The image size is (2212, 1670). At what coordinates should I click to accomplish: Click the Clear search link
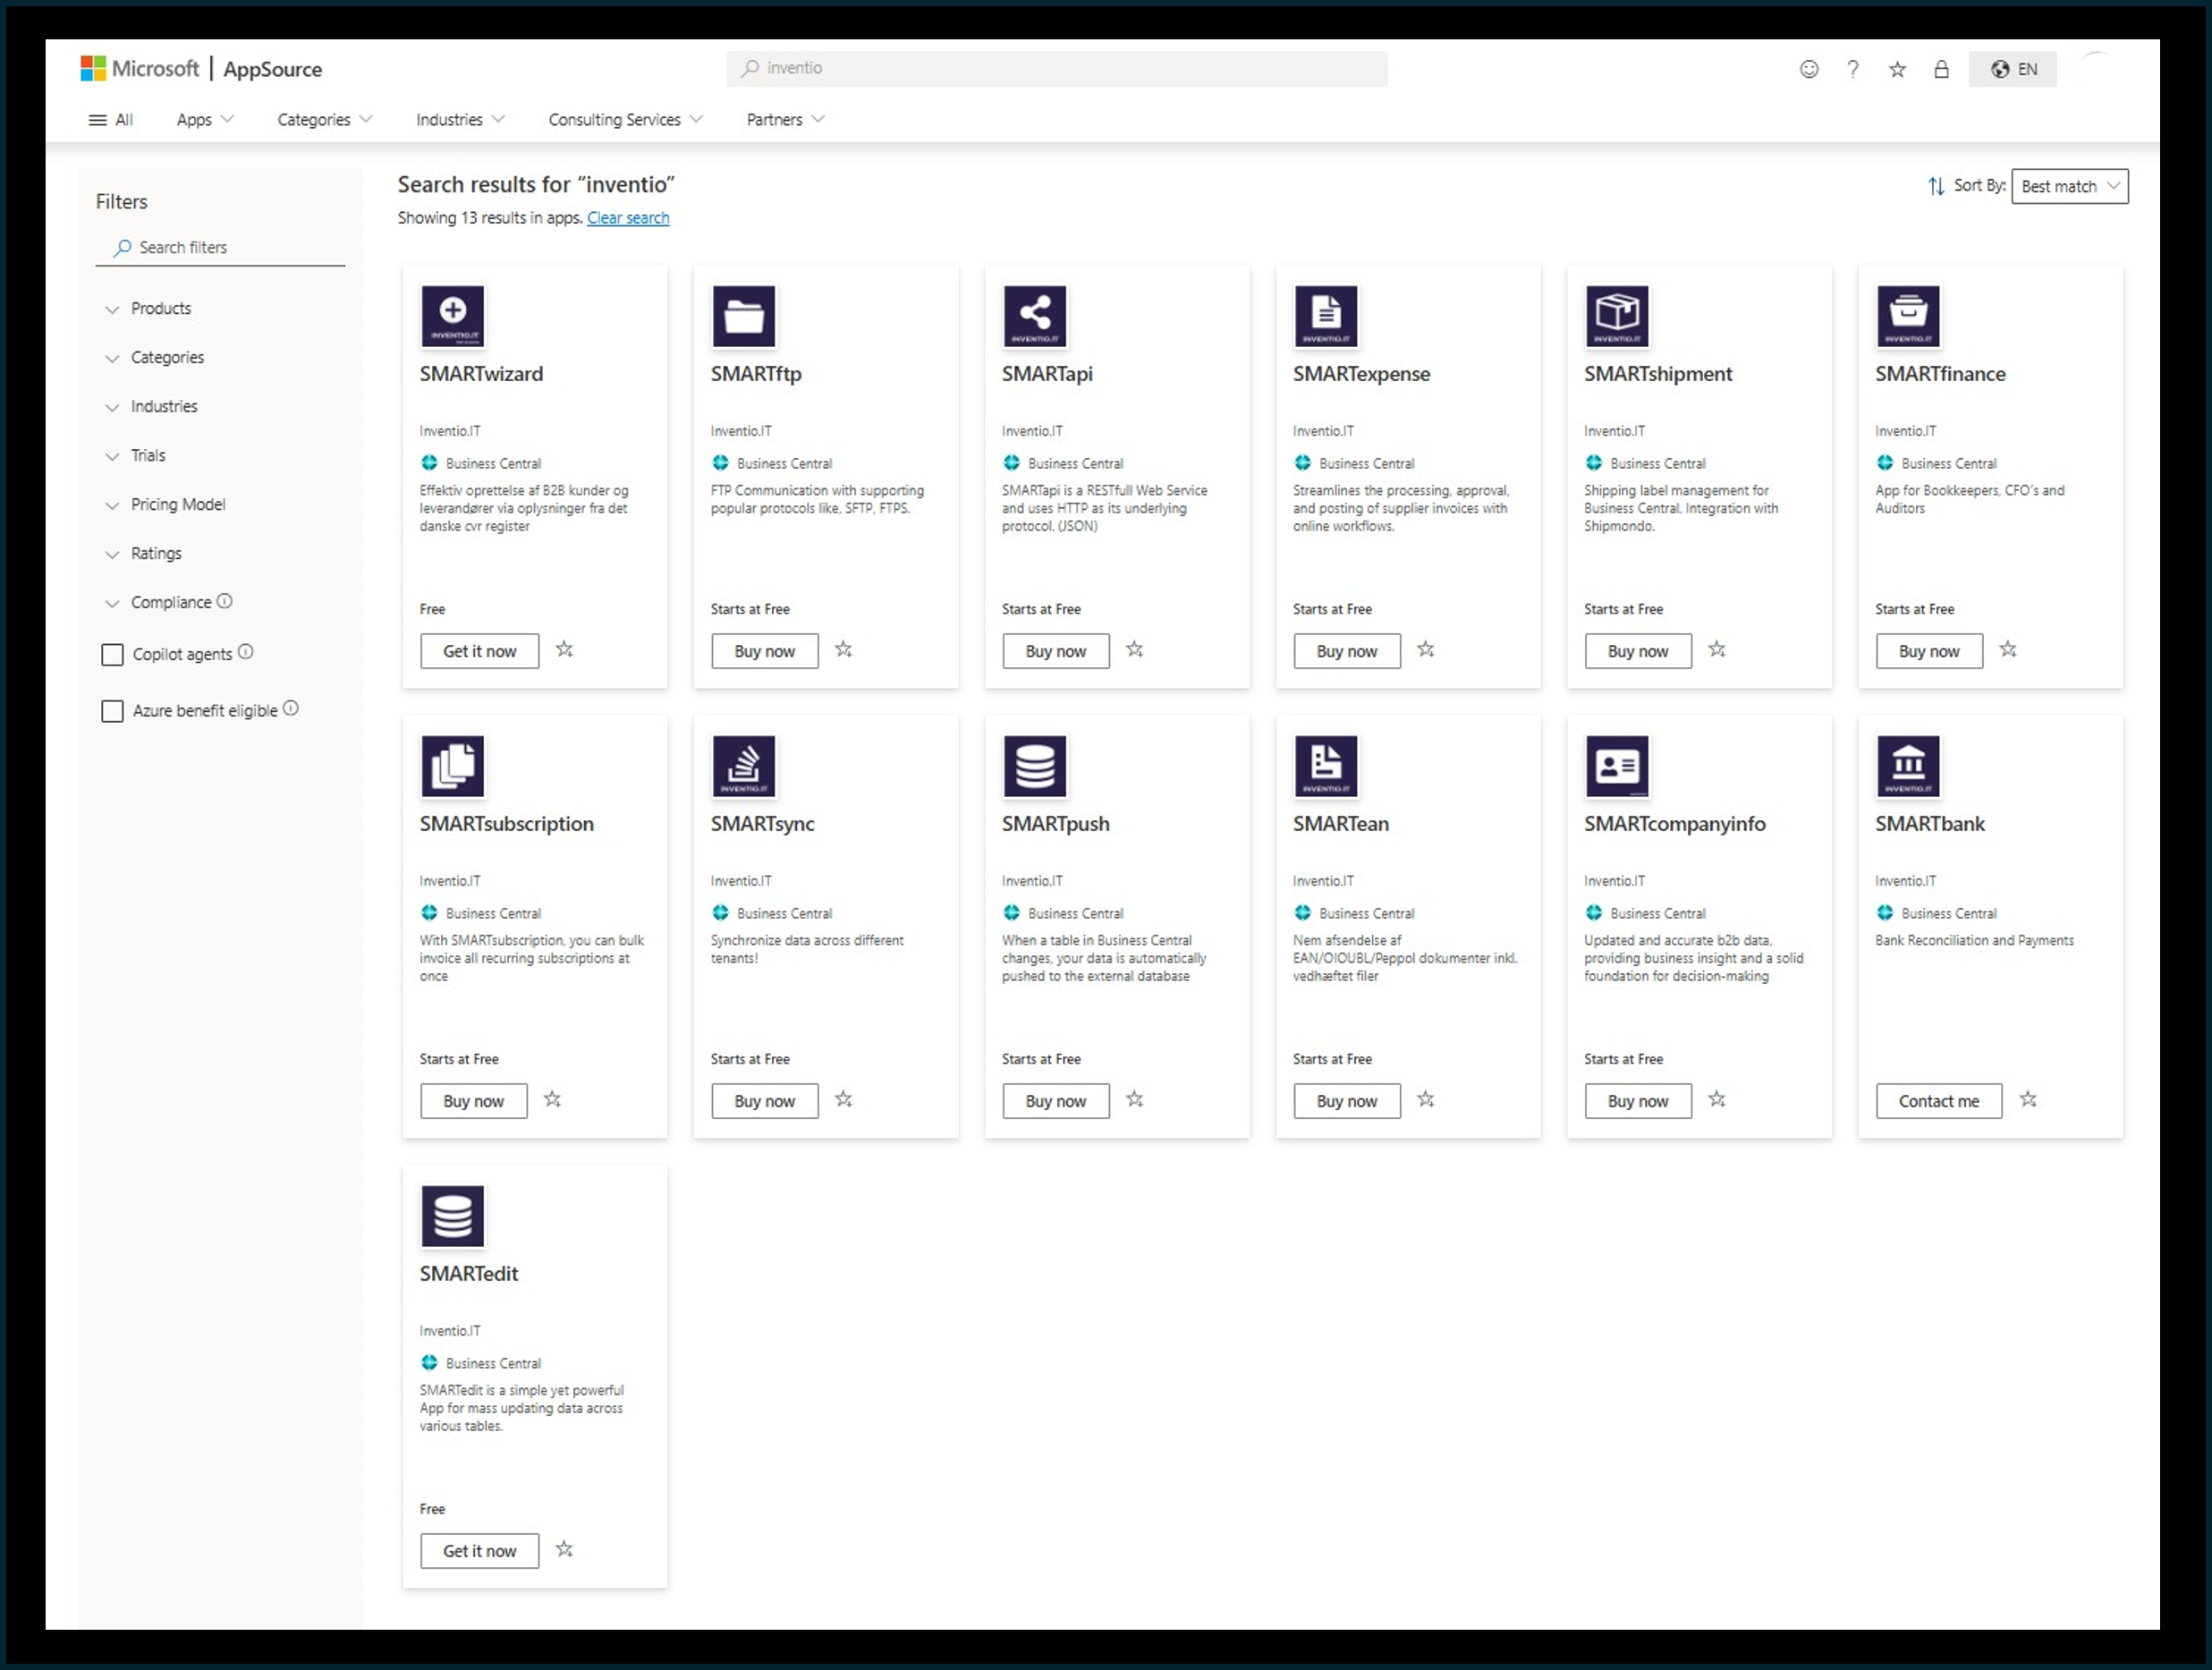[628, 218]
